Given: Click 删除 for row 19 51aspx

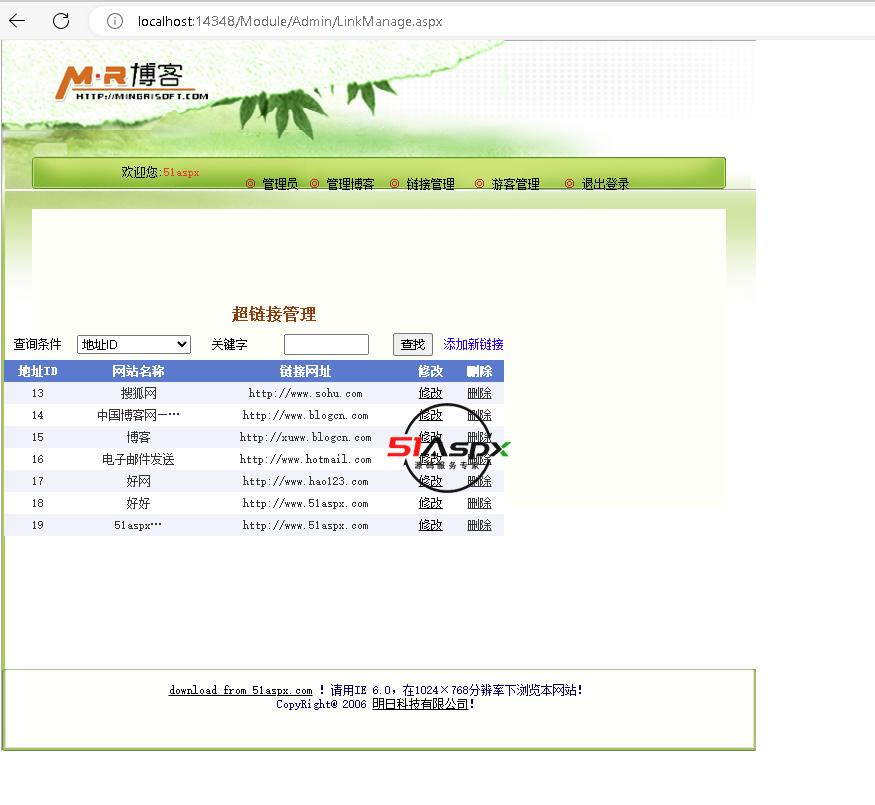Looking at the screenshot, I should (479, 525).
